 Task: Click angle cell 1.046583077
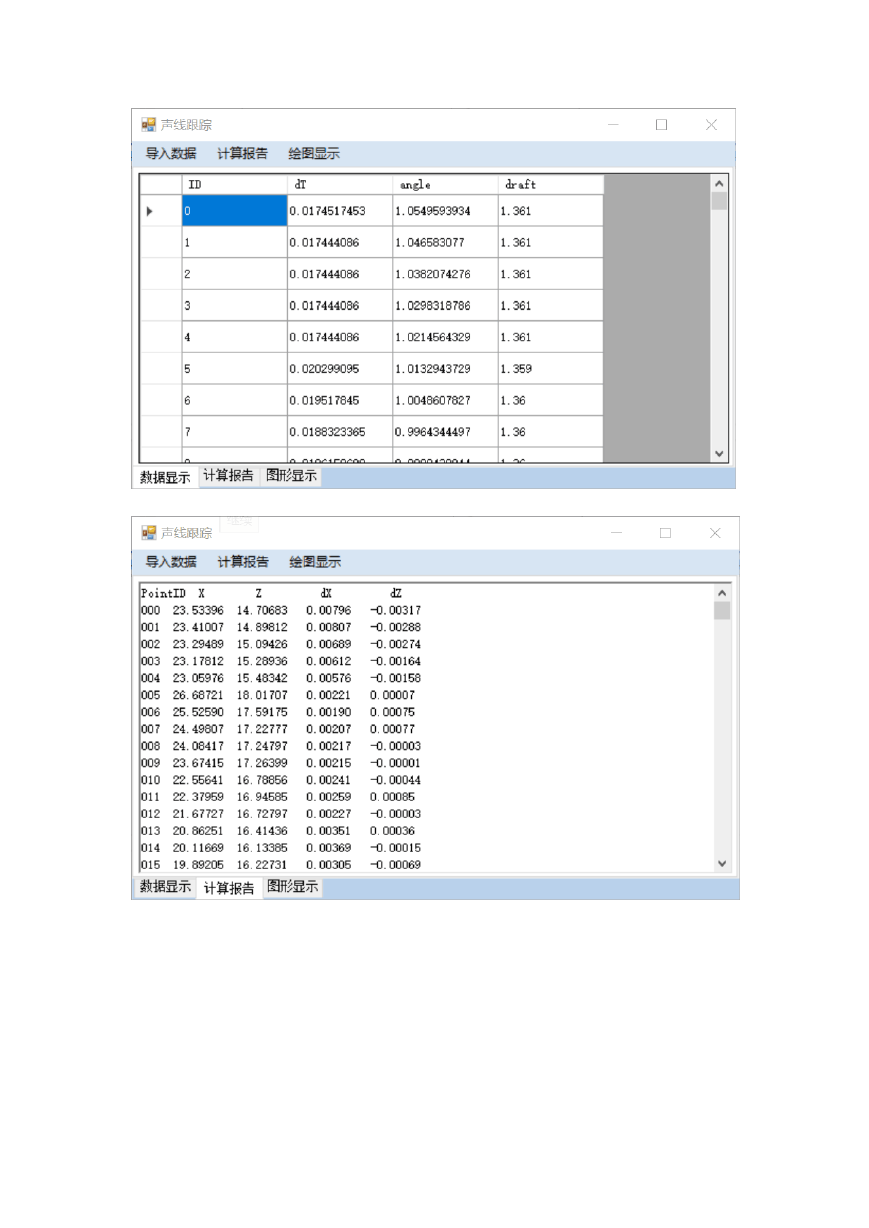pyautogui.click(x=445, y=243)
